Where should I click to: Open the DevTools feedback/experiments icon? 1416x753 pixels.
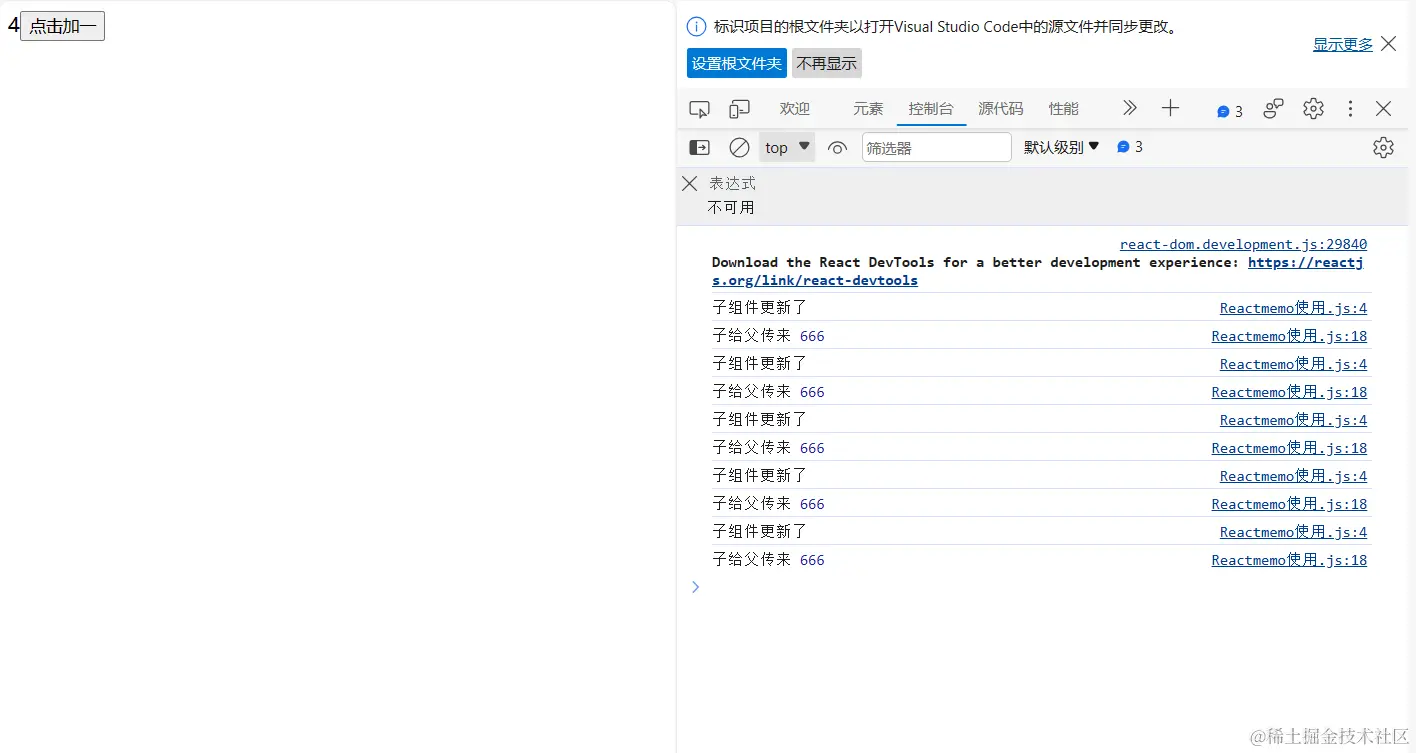(x=1273, y=109)
